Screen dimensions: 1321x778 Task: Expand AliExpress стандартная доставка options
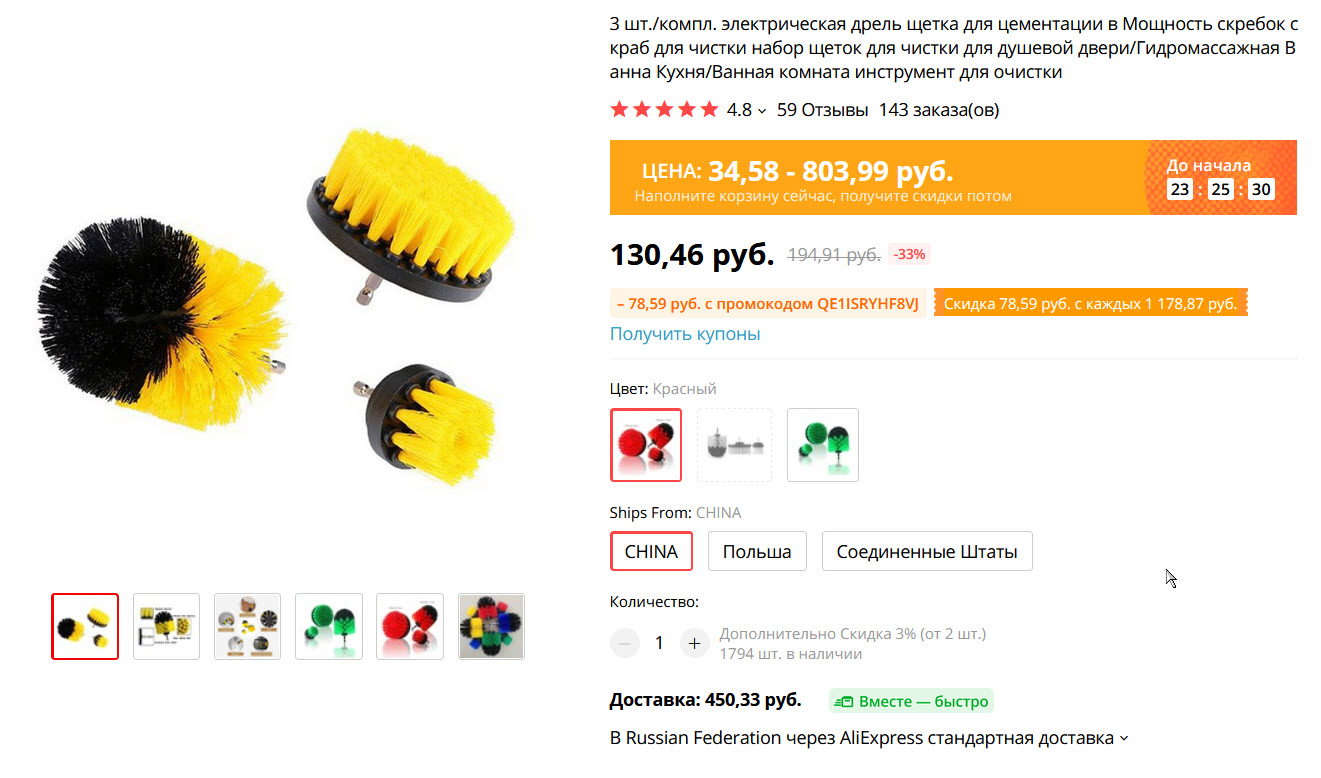tap(1124, 739)
